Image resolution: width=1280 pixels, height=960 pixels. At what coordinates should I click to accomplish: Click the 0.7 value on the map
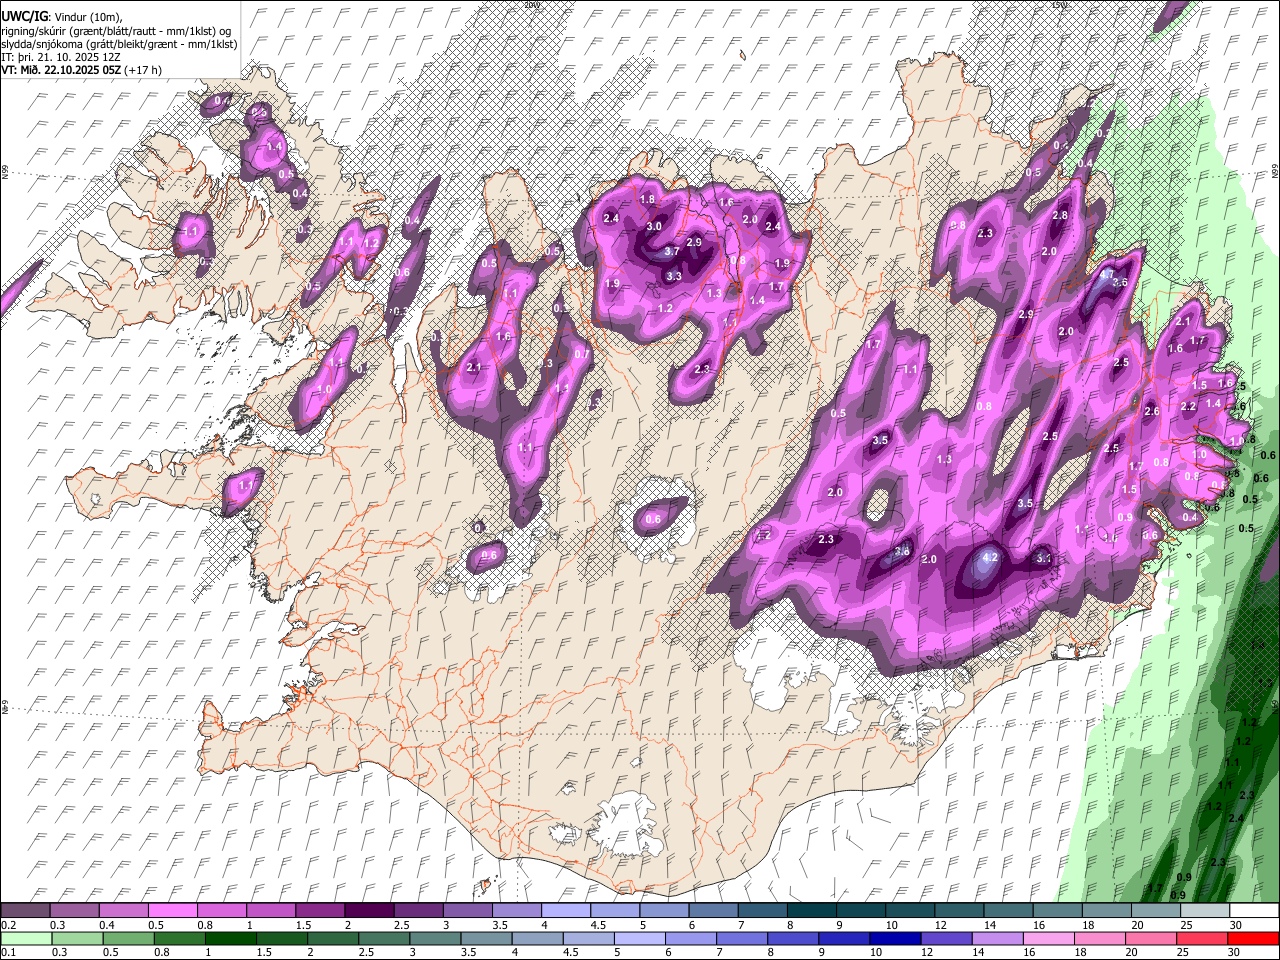[582, 354]
